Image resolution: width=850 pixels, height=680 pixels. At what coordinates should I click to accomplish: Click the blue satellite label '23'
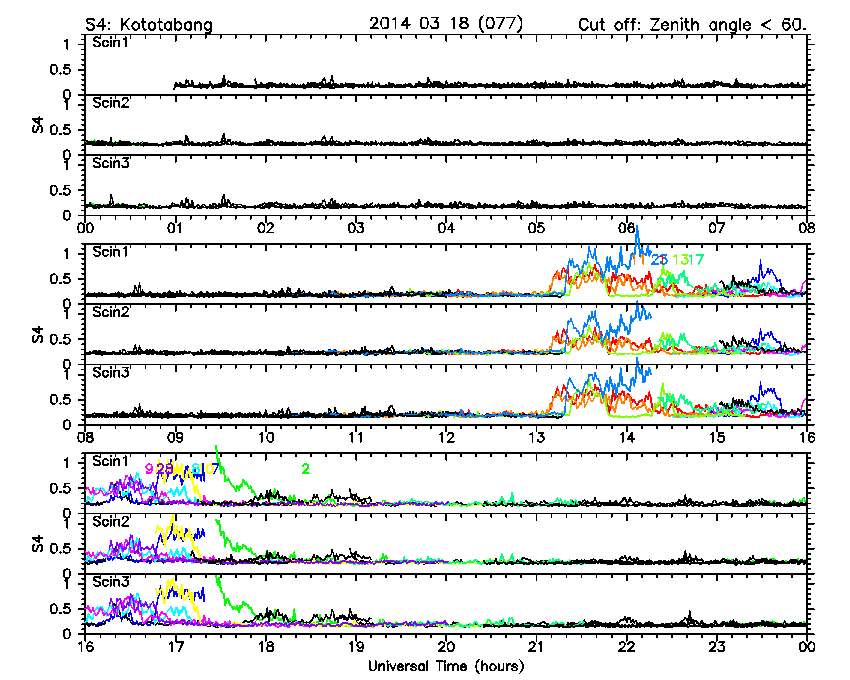[659, 260]
